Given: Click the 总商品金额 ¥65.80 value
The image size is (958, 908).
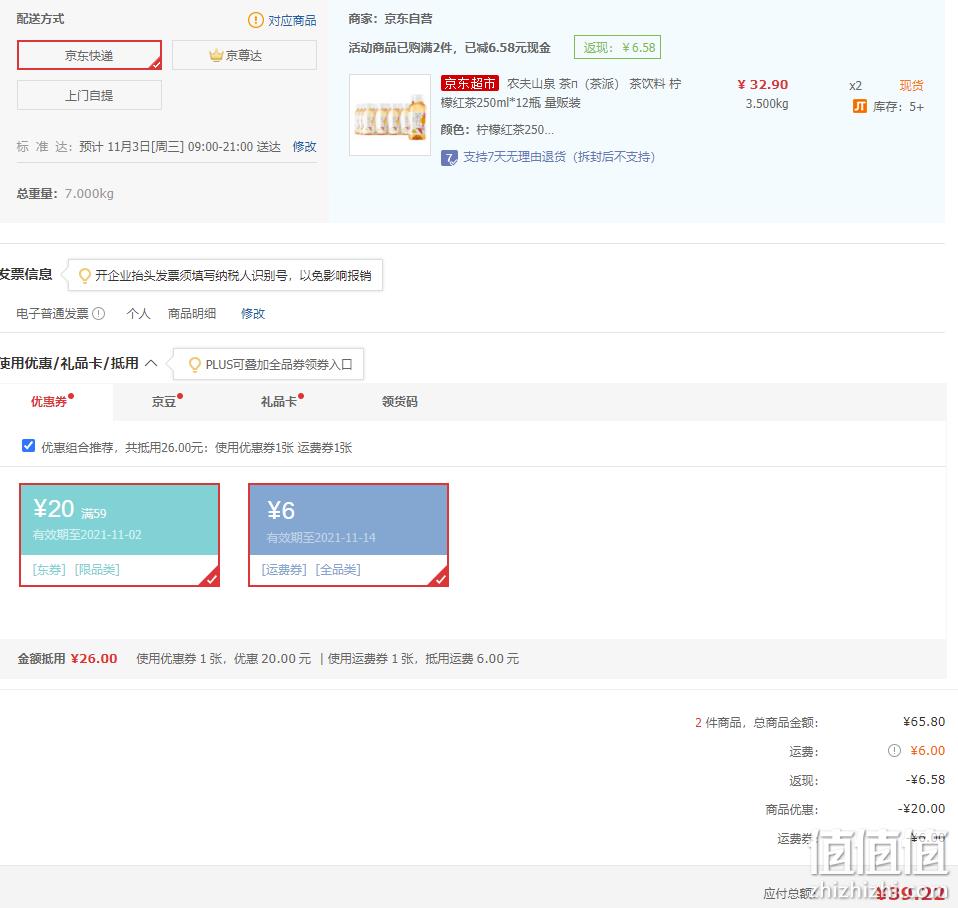Looking at the screenshot, I should 924,722.
